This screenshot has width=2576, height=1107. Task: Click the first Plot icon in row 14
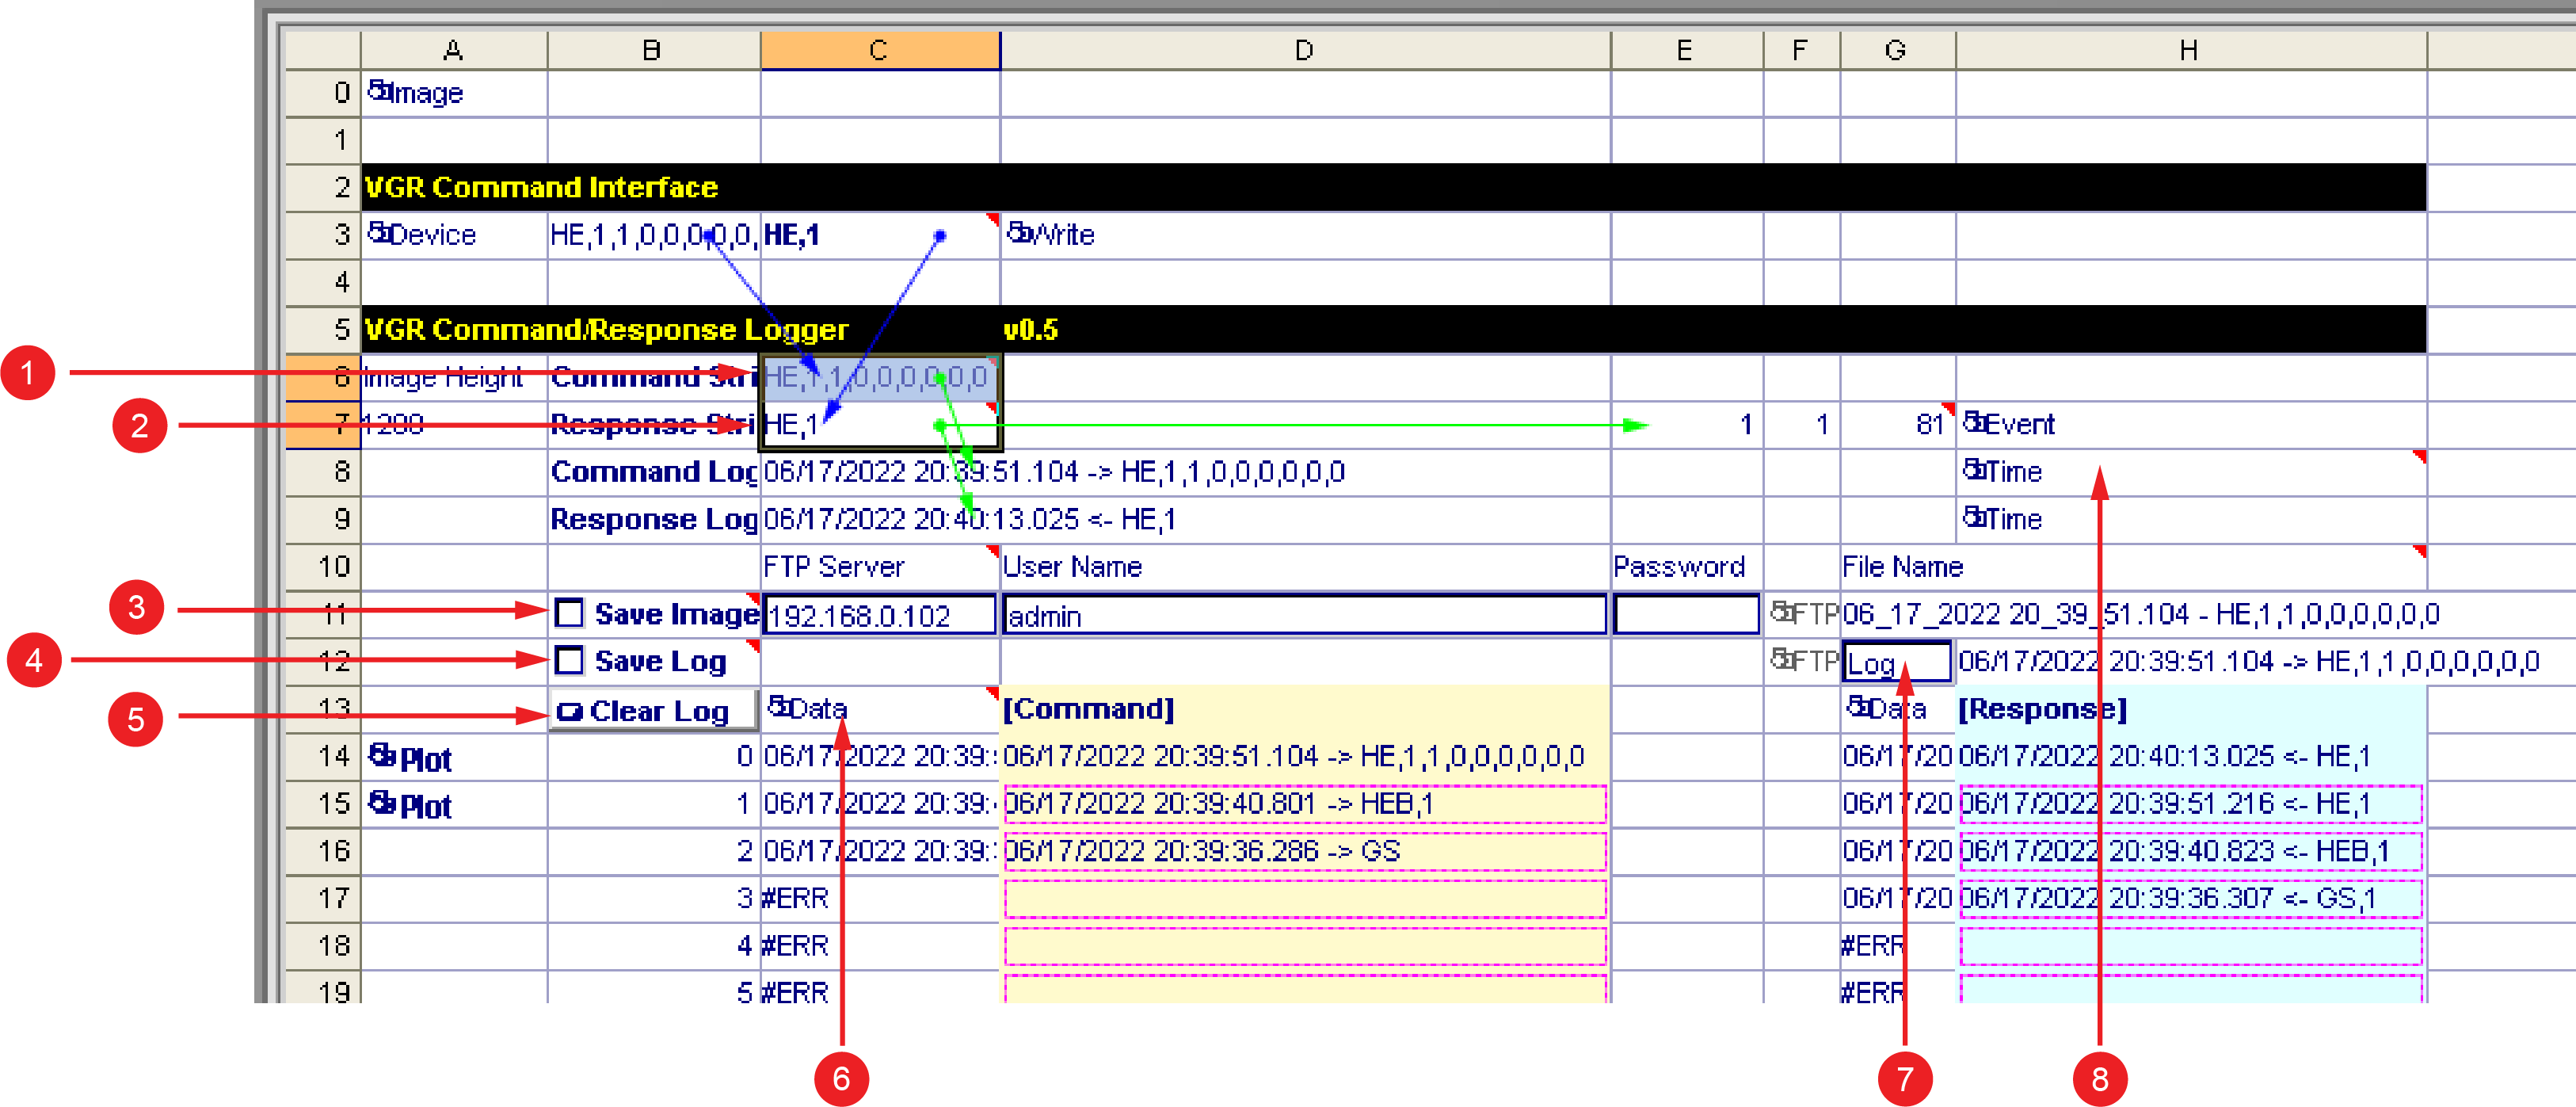[x=383, y=756]
